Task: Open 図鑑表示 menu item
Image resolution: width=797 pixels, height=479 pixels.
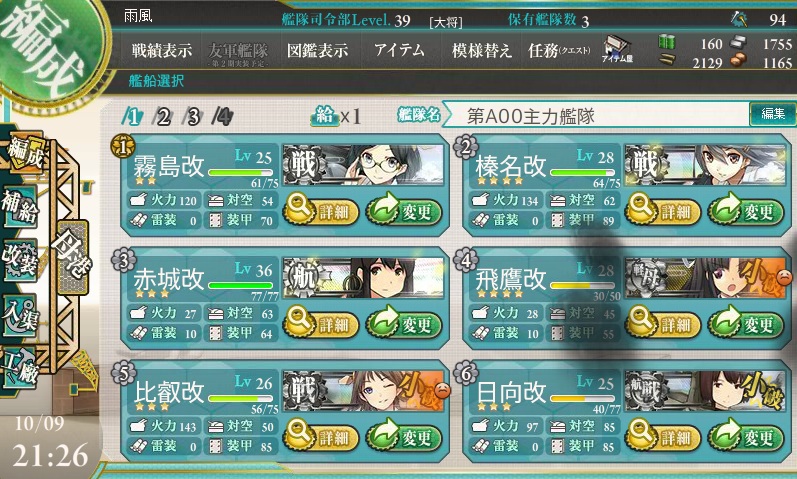Action: [x=318, y=50]
